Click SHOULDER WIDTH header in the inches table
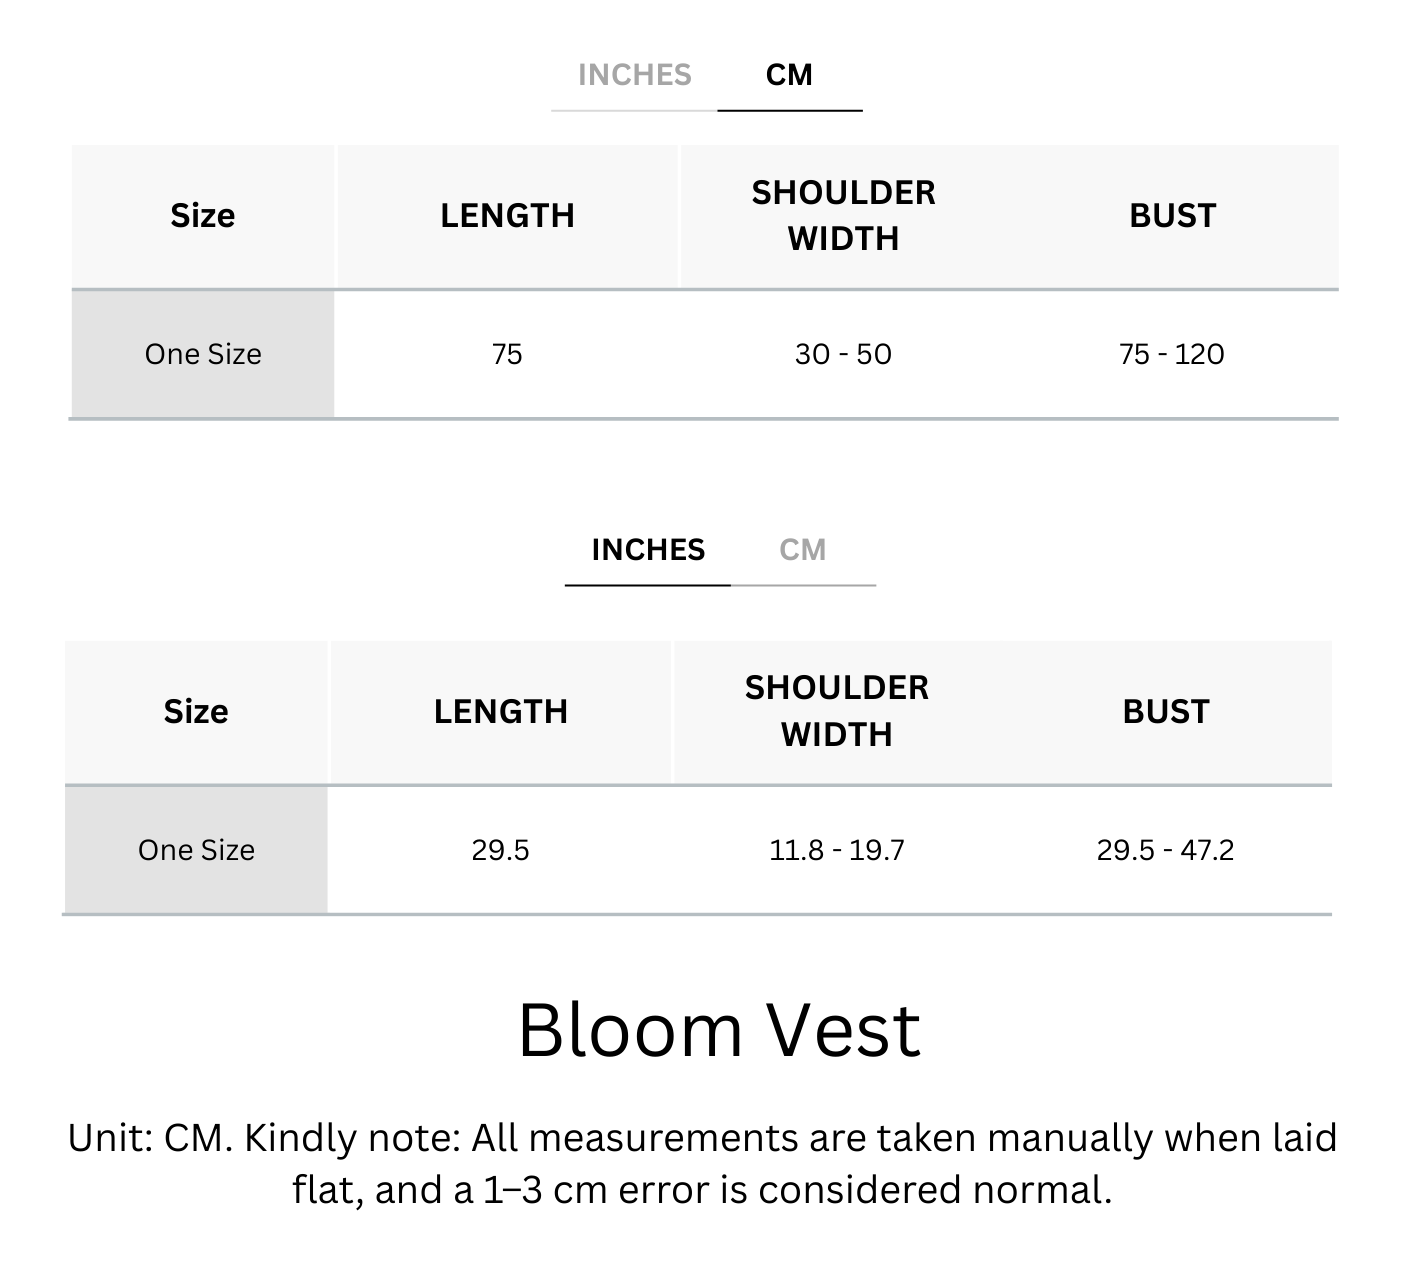The width and height of the screenshot is (1414, 1287). tap(836, 711)
